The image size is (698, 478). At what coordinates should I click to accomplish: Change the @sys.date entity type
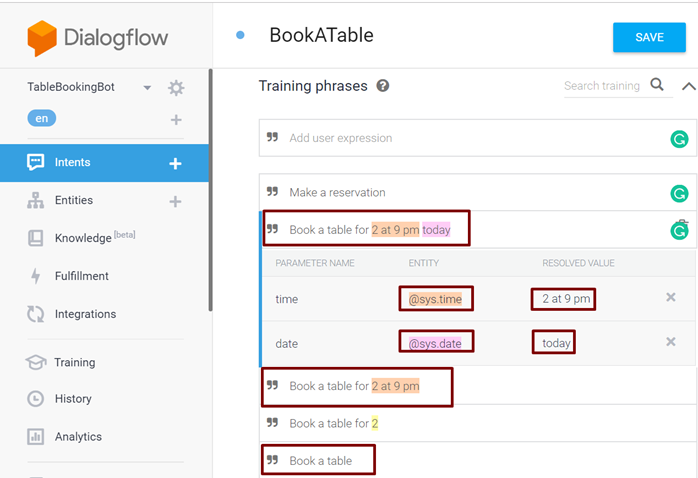[x=435, y=343]
